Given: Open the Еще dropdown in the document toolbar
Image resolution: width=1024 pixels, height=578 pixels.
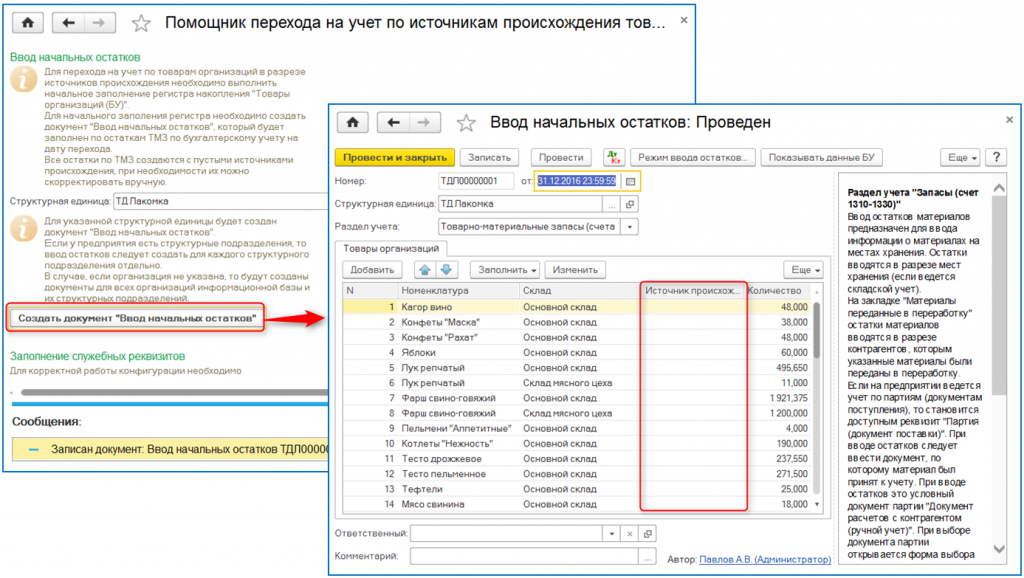Looking at the screenshot, I should click(x=962, y=158).
